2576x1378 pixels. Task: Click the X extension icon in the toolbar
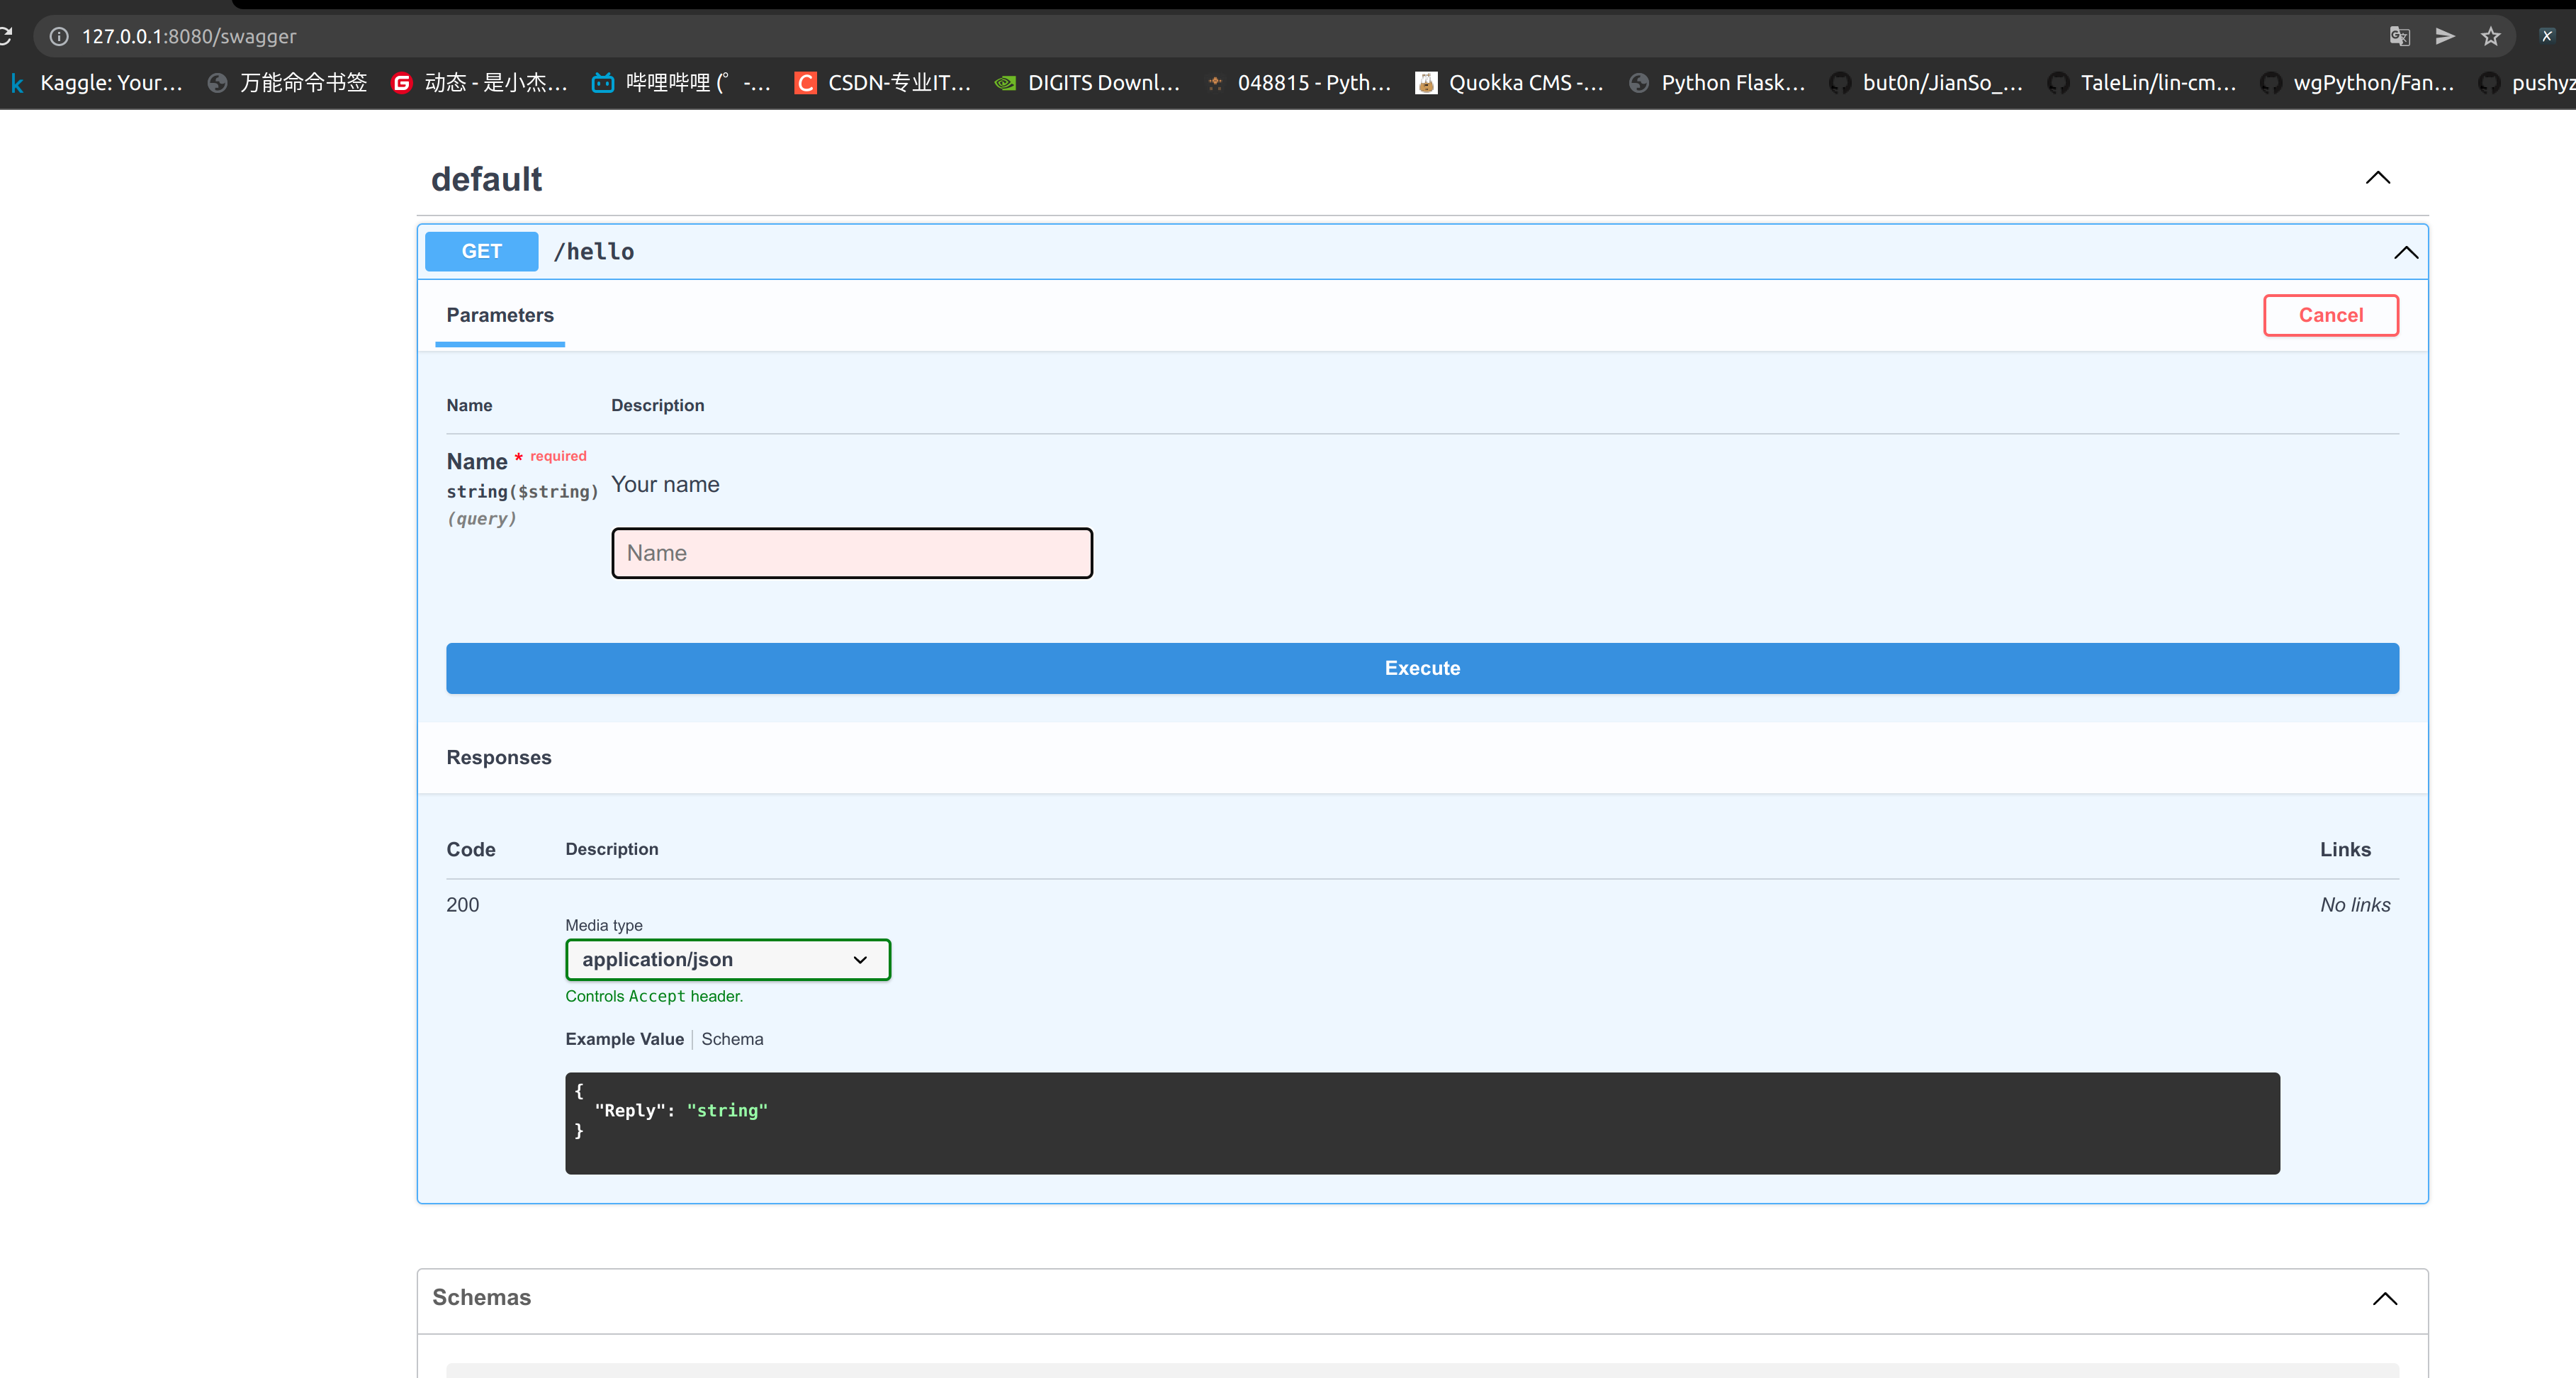click(x=2547, y=36)
